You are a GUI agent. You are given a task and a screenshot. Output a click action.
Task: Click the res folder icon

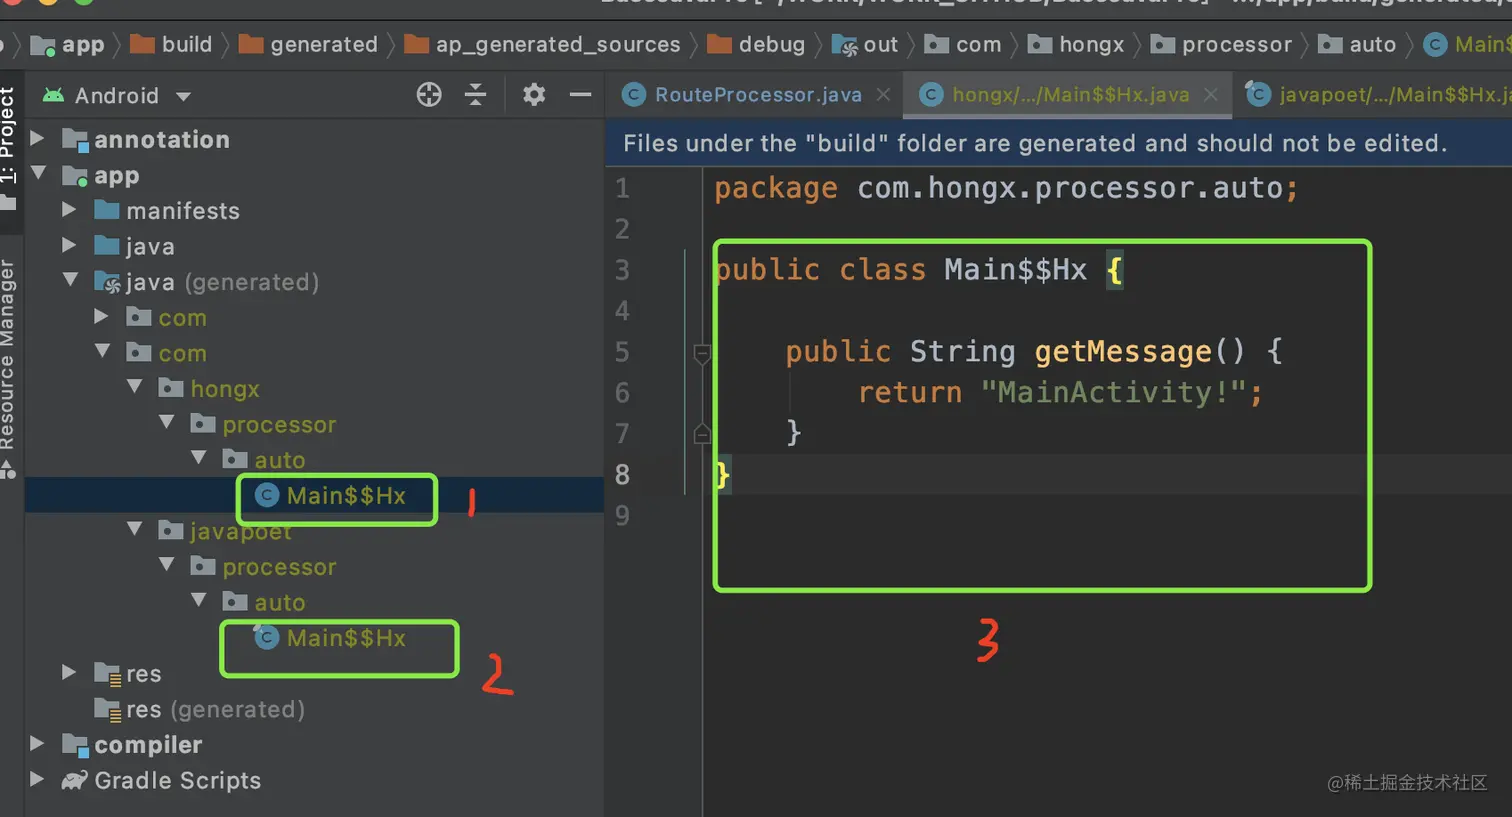point(107,673)
